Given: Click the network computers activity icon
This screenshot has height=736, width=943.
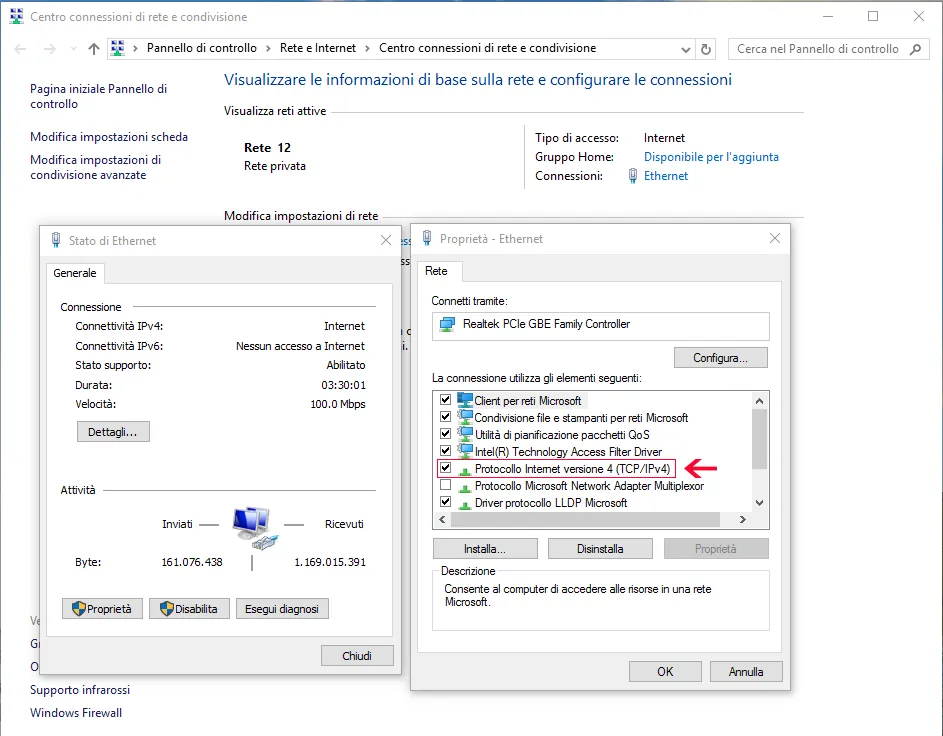Looking at the screenshot, I should click(251, 526).
